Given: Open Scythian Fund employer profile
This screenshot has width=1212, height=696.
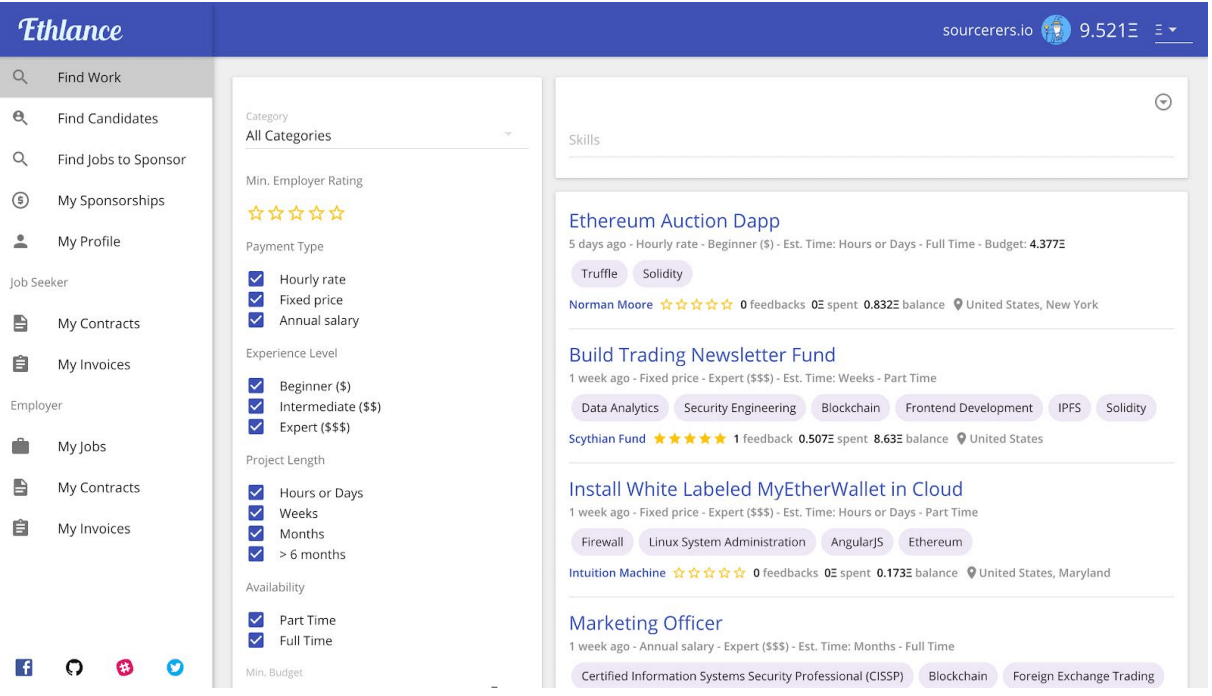Looking at the screenshot, I should (607, 439).
